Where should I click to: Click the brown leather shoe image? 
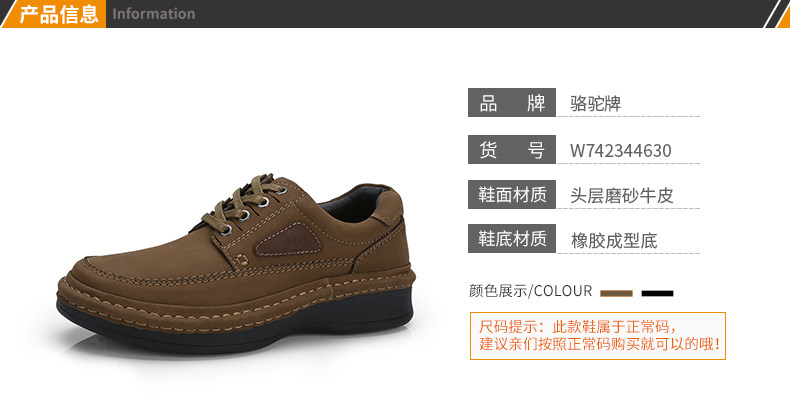click(236, 262)
